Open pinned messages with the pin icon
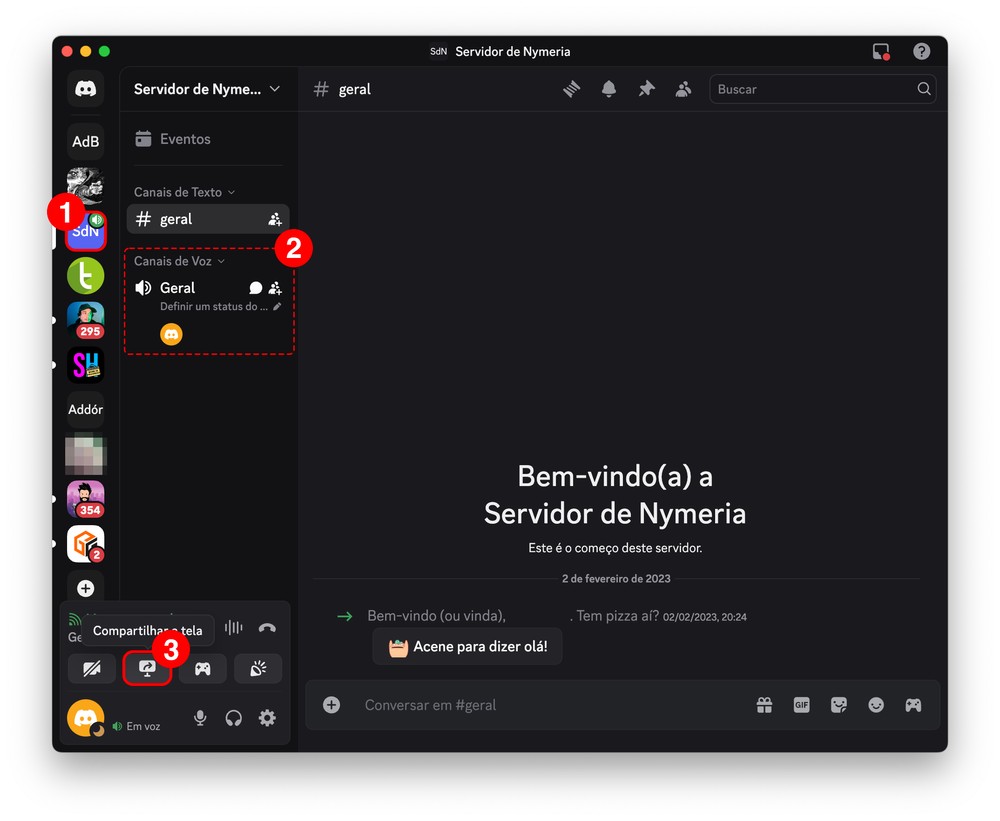 tap(646, 89)
